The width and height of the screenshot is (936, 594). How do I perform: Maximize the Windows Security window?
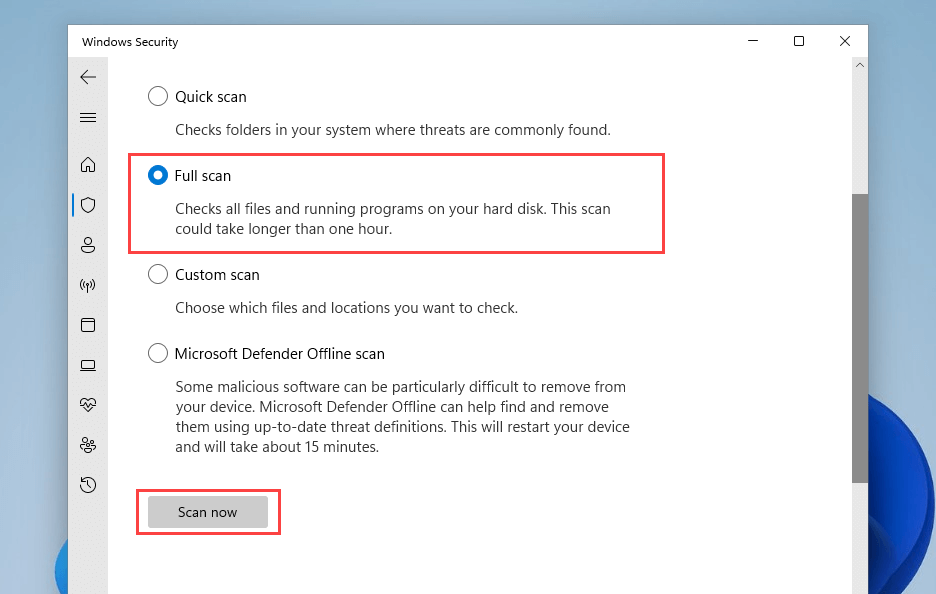point(799,41)
